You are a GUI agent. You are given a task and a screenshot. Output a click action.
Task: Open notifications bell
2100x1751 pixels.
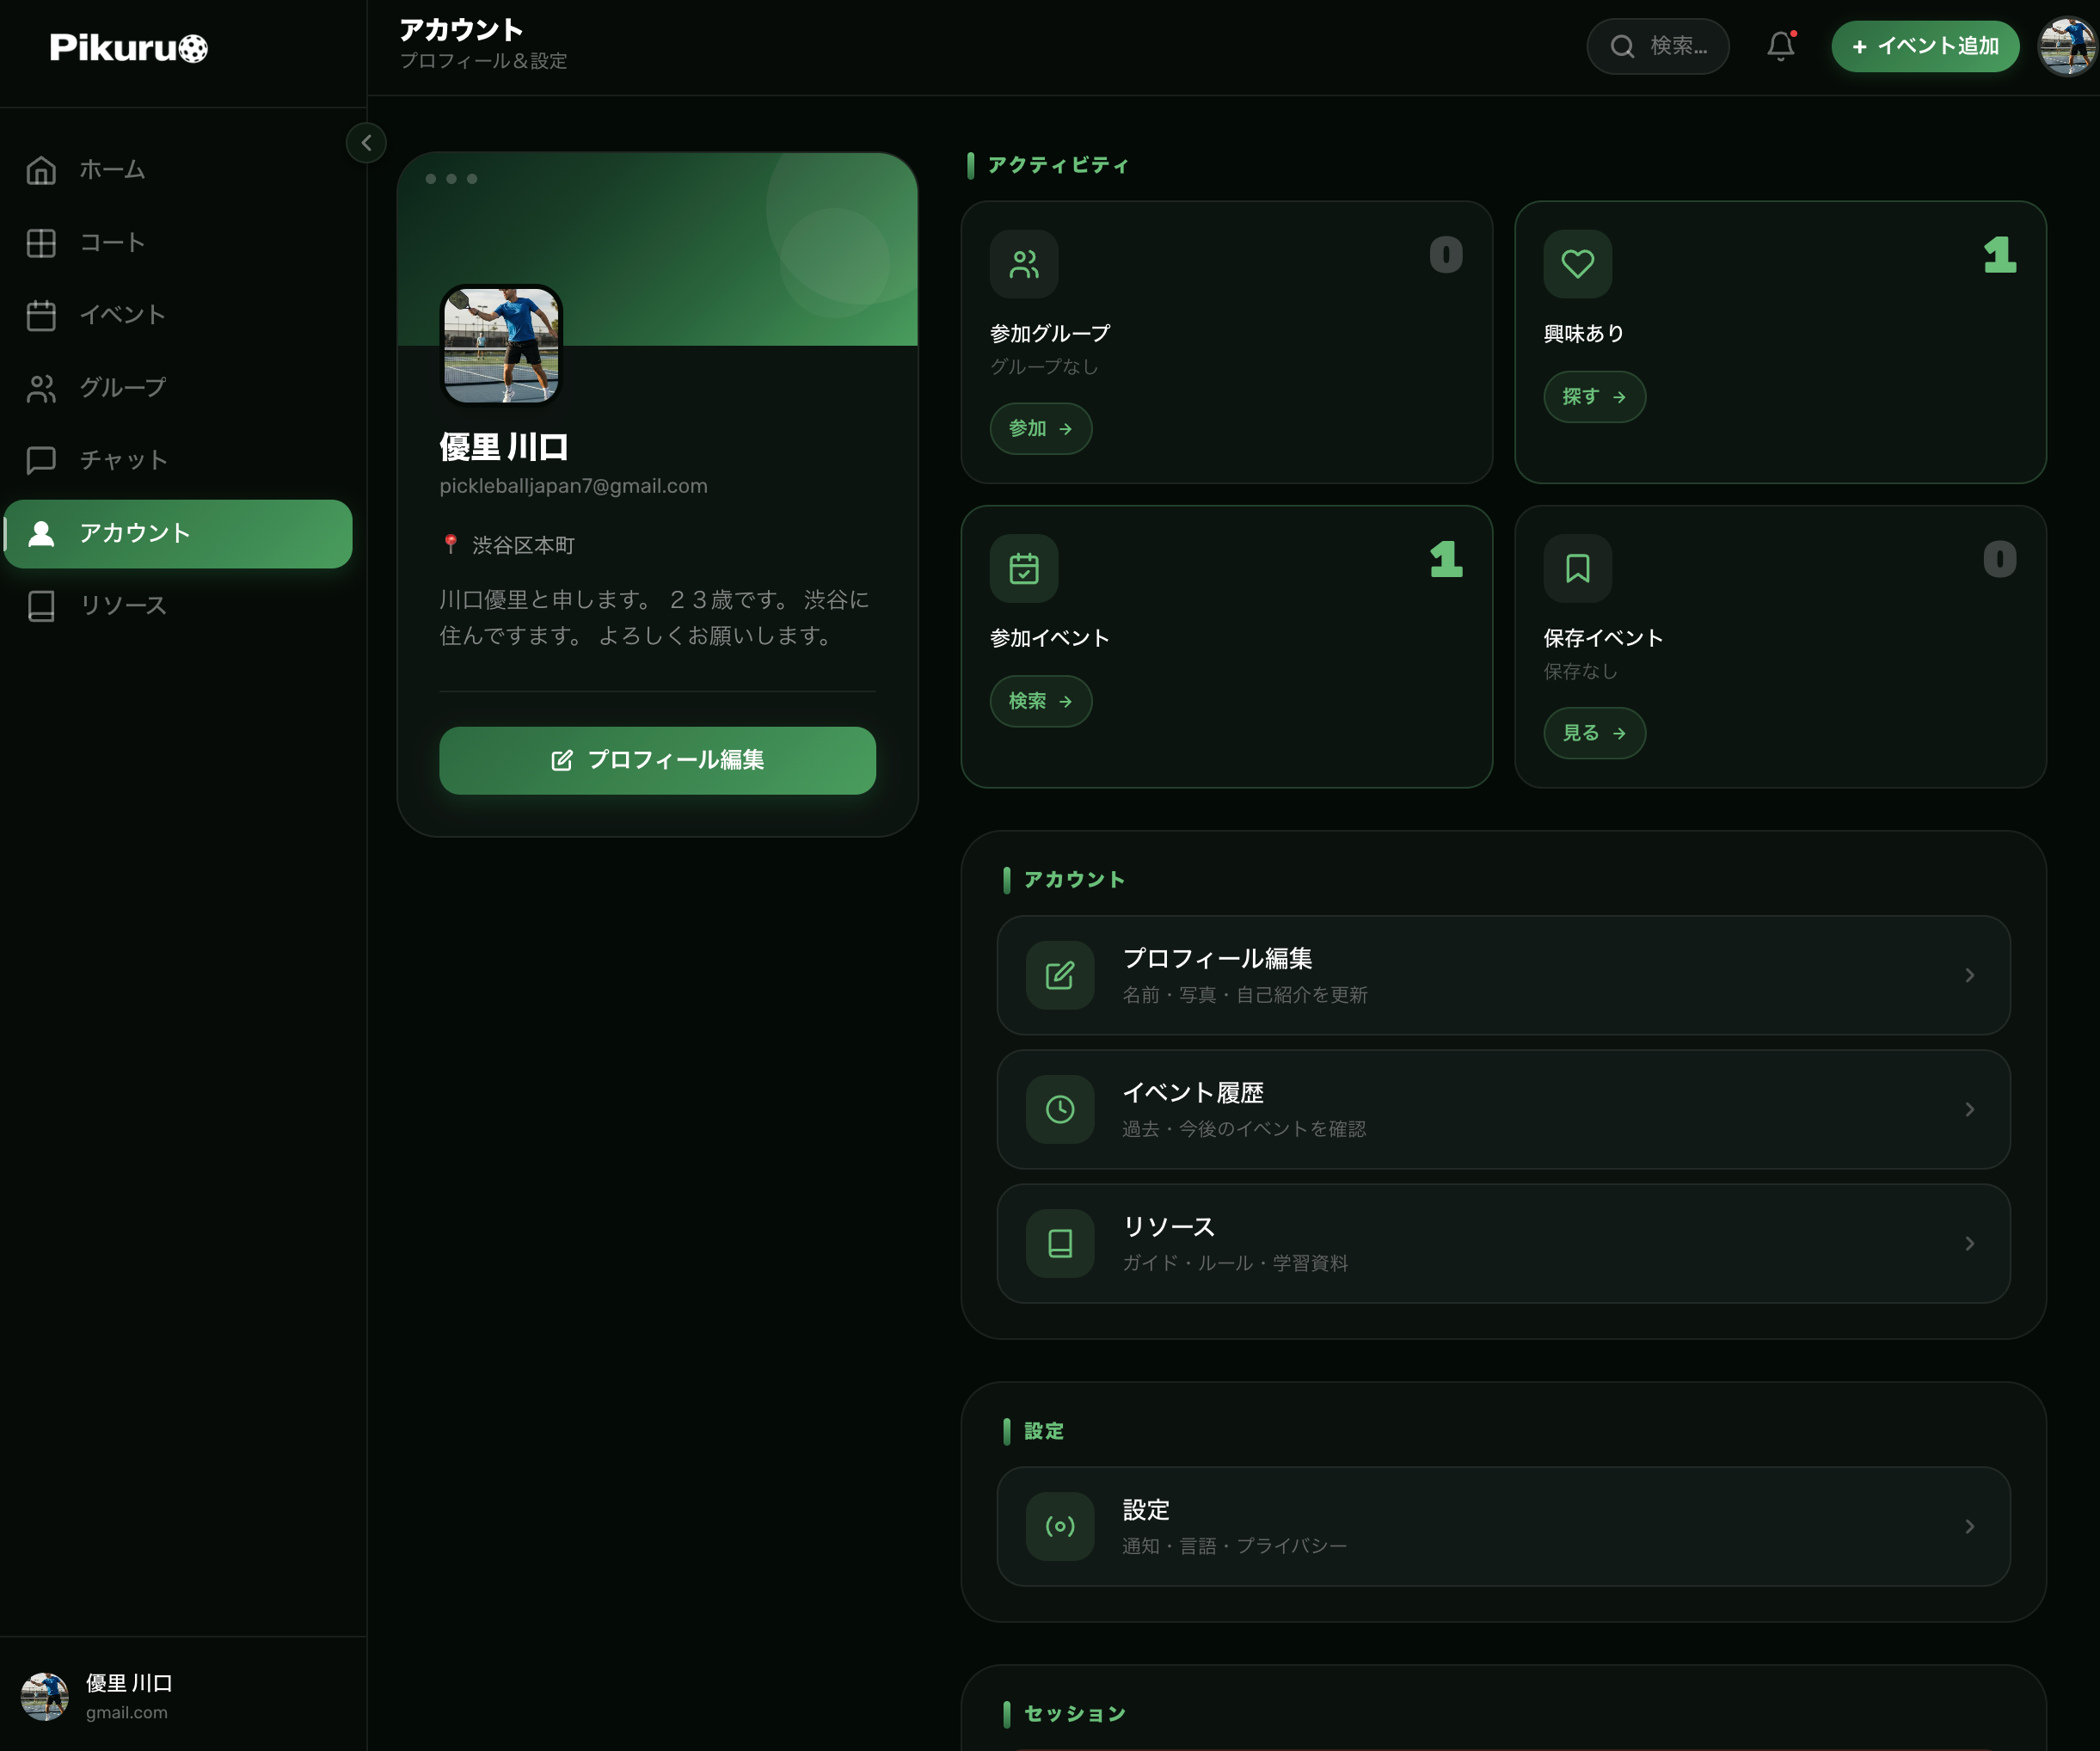coord(1781,46)
